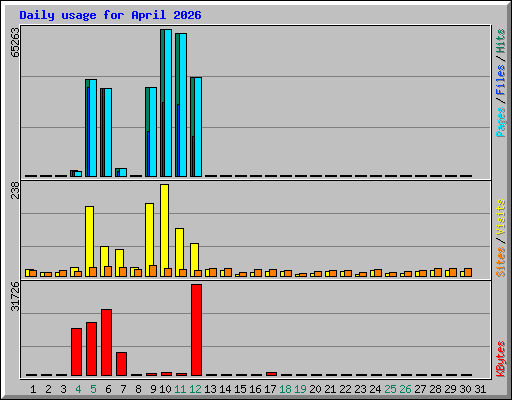Click the day 10 yellow visits bar
This screenshot has height=400, width=512.
(164, 230)
